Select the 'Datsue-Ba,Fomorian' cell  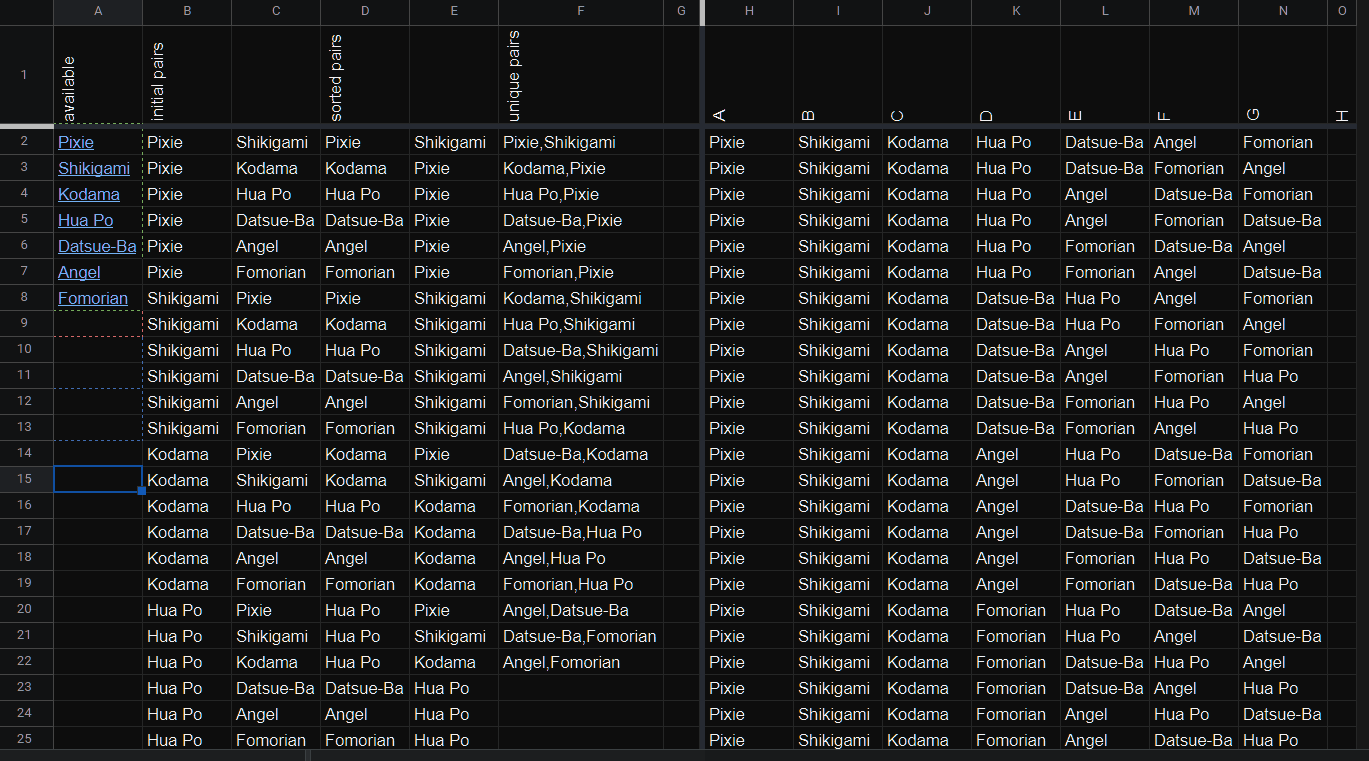pos(581,636)
